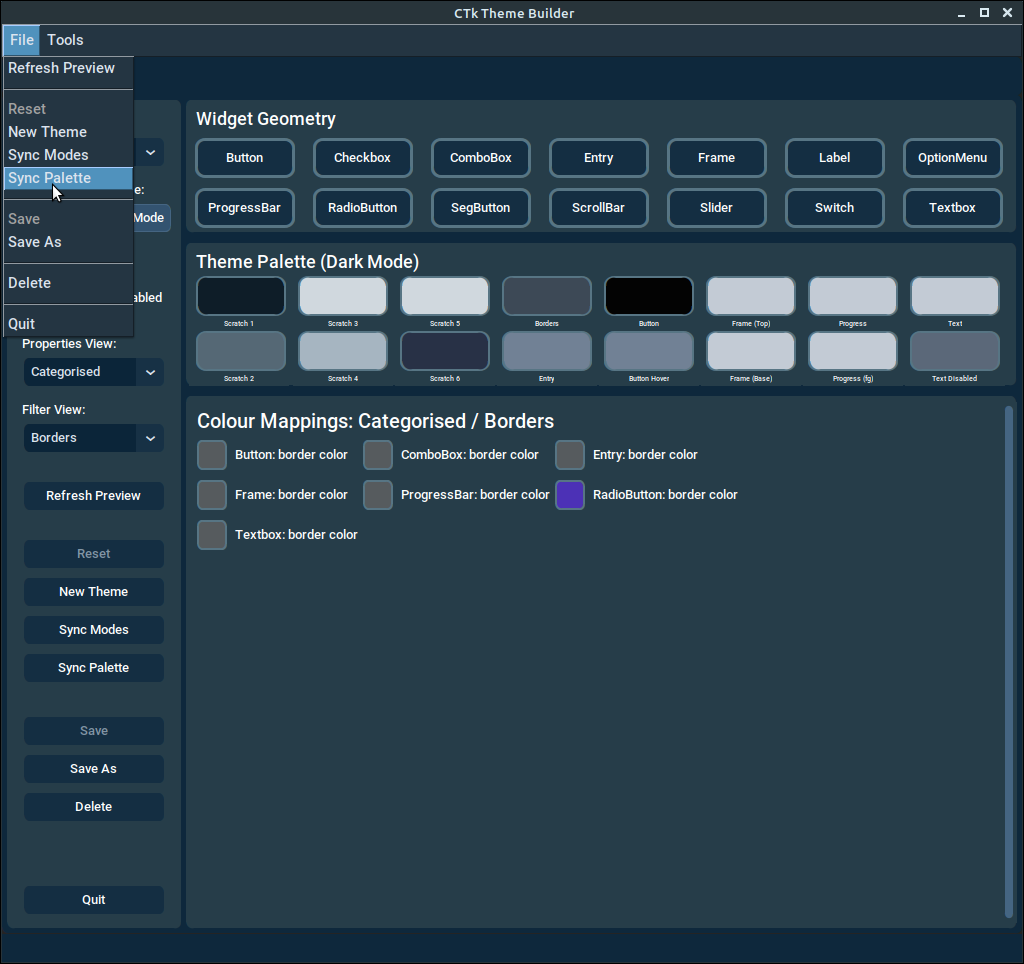Viewport: 1024px width, 964px height.
Task: Click sidebar Sync Palette button
Action: (x=93, y=667)
